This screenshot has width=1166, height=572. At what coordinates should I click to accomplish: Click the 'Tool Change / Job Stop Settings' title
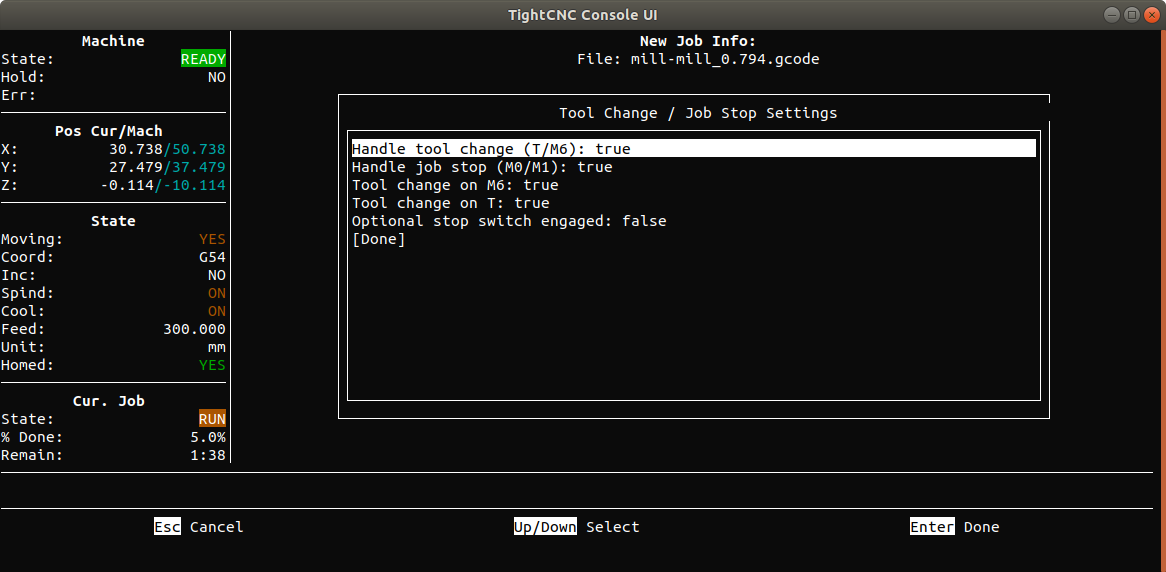698,113
